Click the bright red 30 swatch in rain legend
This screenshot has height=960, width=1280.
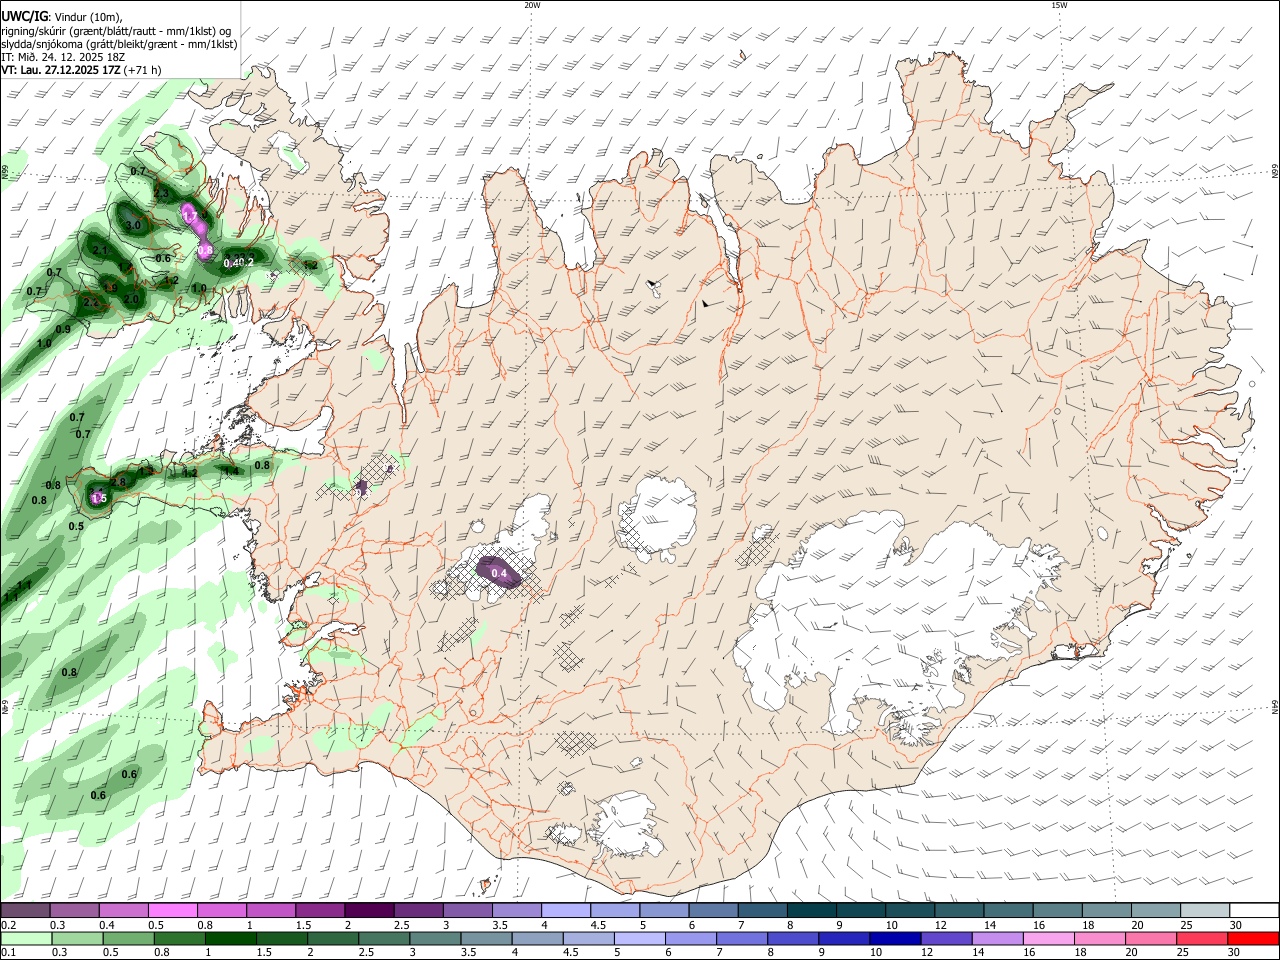click(x=1254, y=938)
